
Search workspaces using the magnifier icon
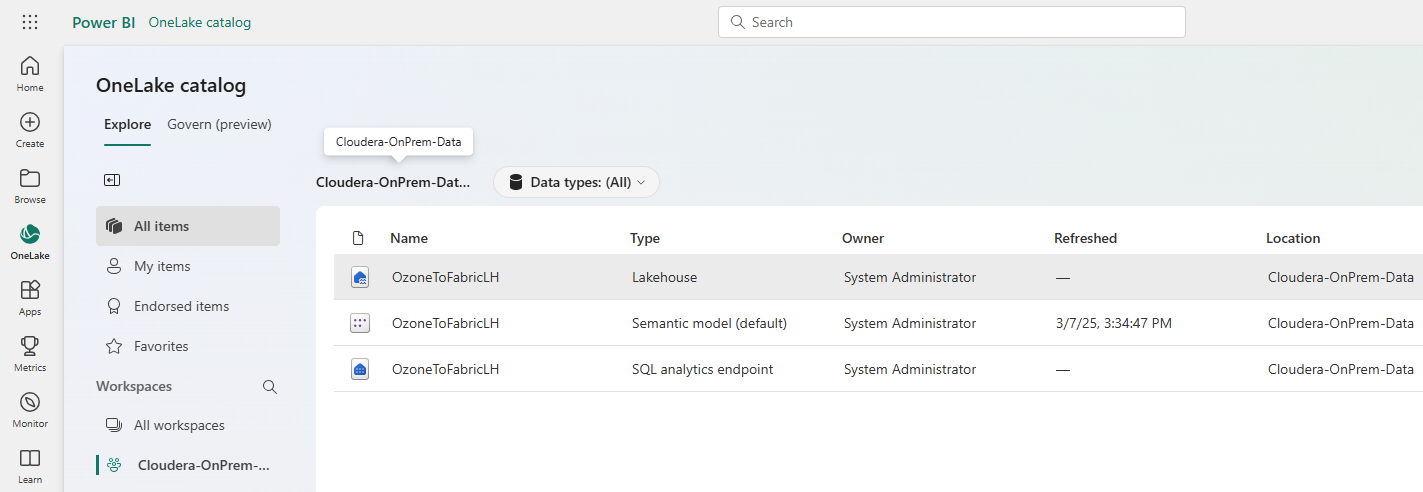[269, 387]
